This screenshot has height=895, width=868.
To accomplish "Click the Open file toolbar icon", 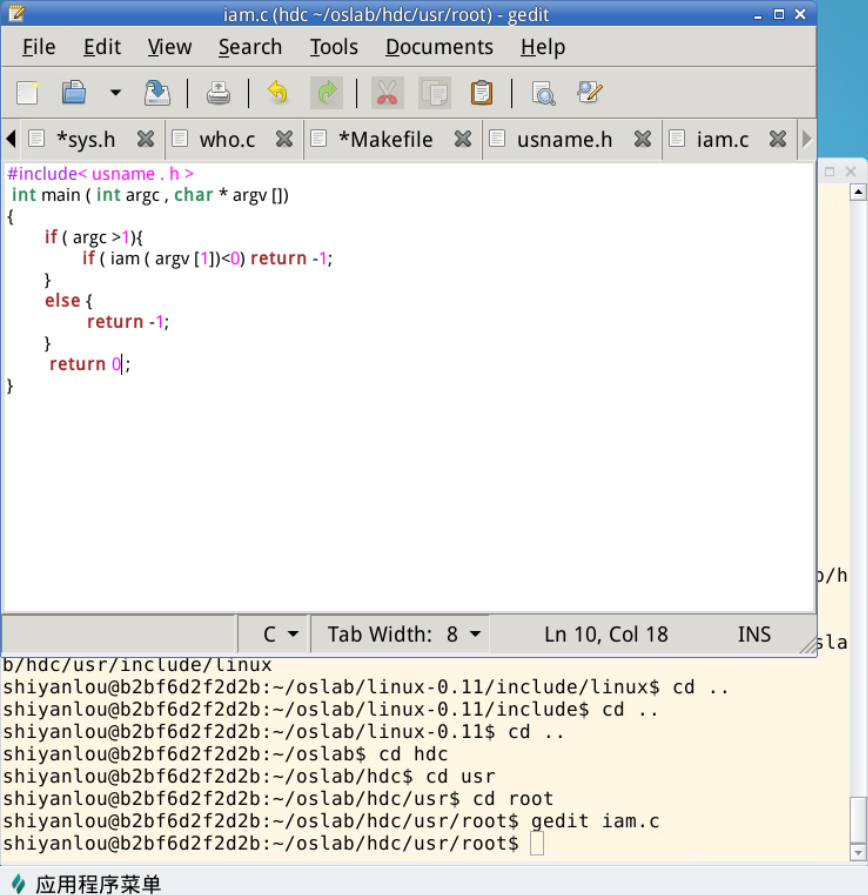I will coord(74,93).
